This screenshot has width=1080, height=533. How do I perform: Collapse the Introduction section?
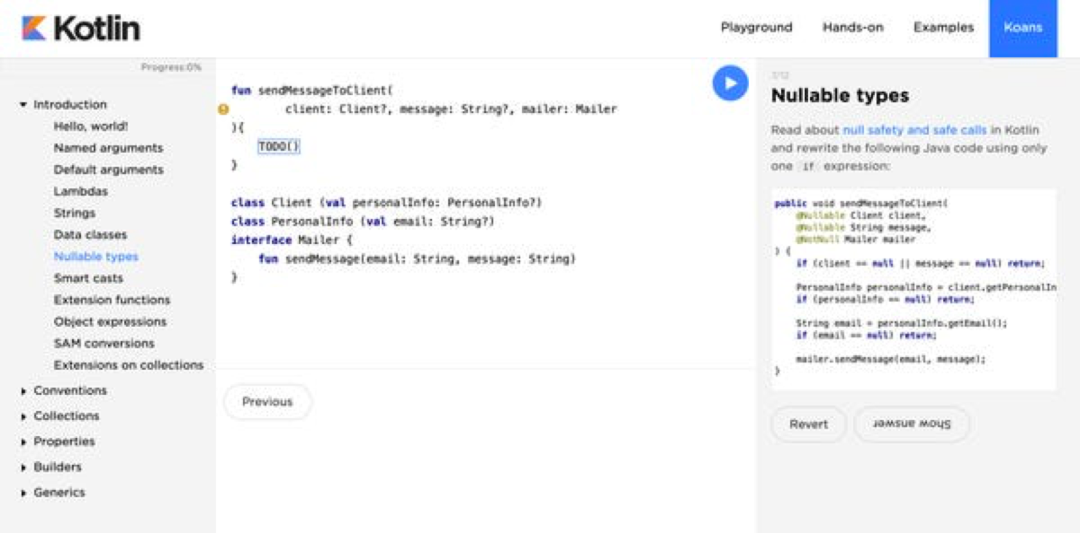click(24, 105)
